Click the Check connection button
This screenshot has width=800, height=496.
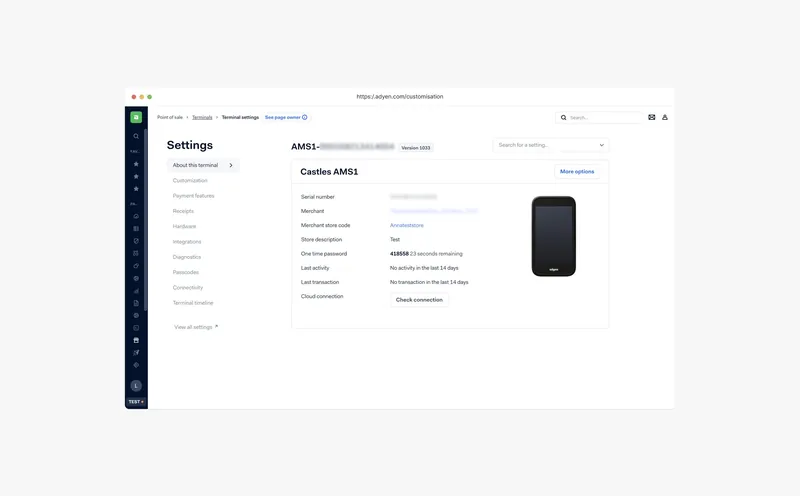coord(419,300)
